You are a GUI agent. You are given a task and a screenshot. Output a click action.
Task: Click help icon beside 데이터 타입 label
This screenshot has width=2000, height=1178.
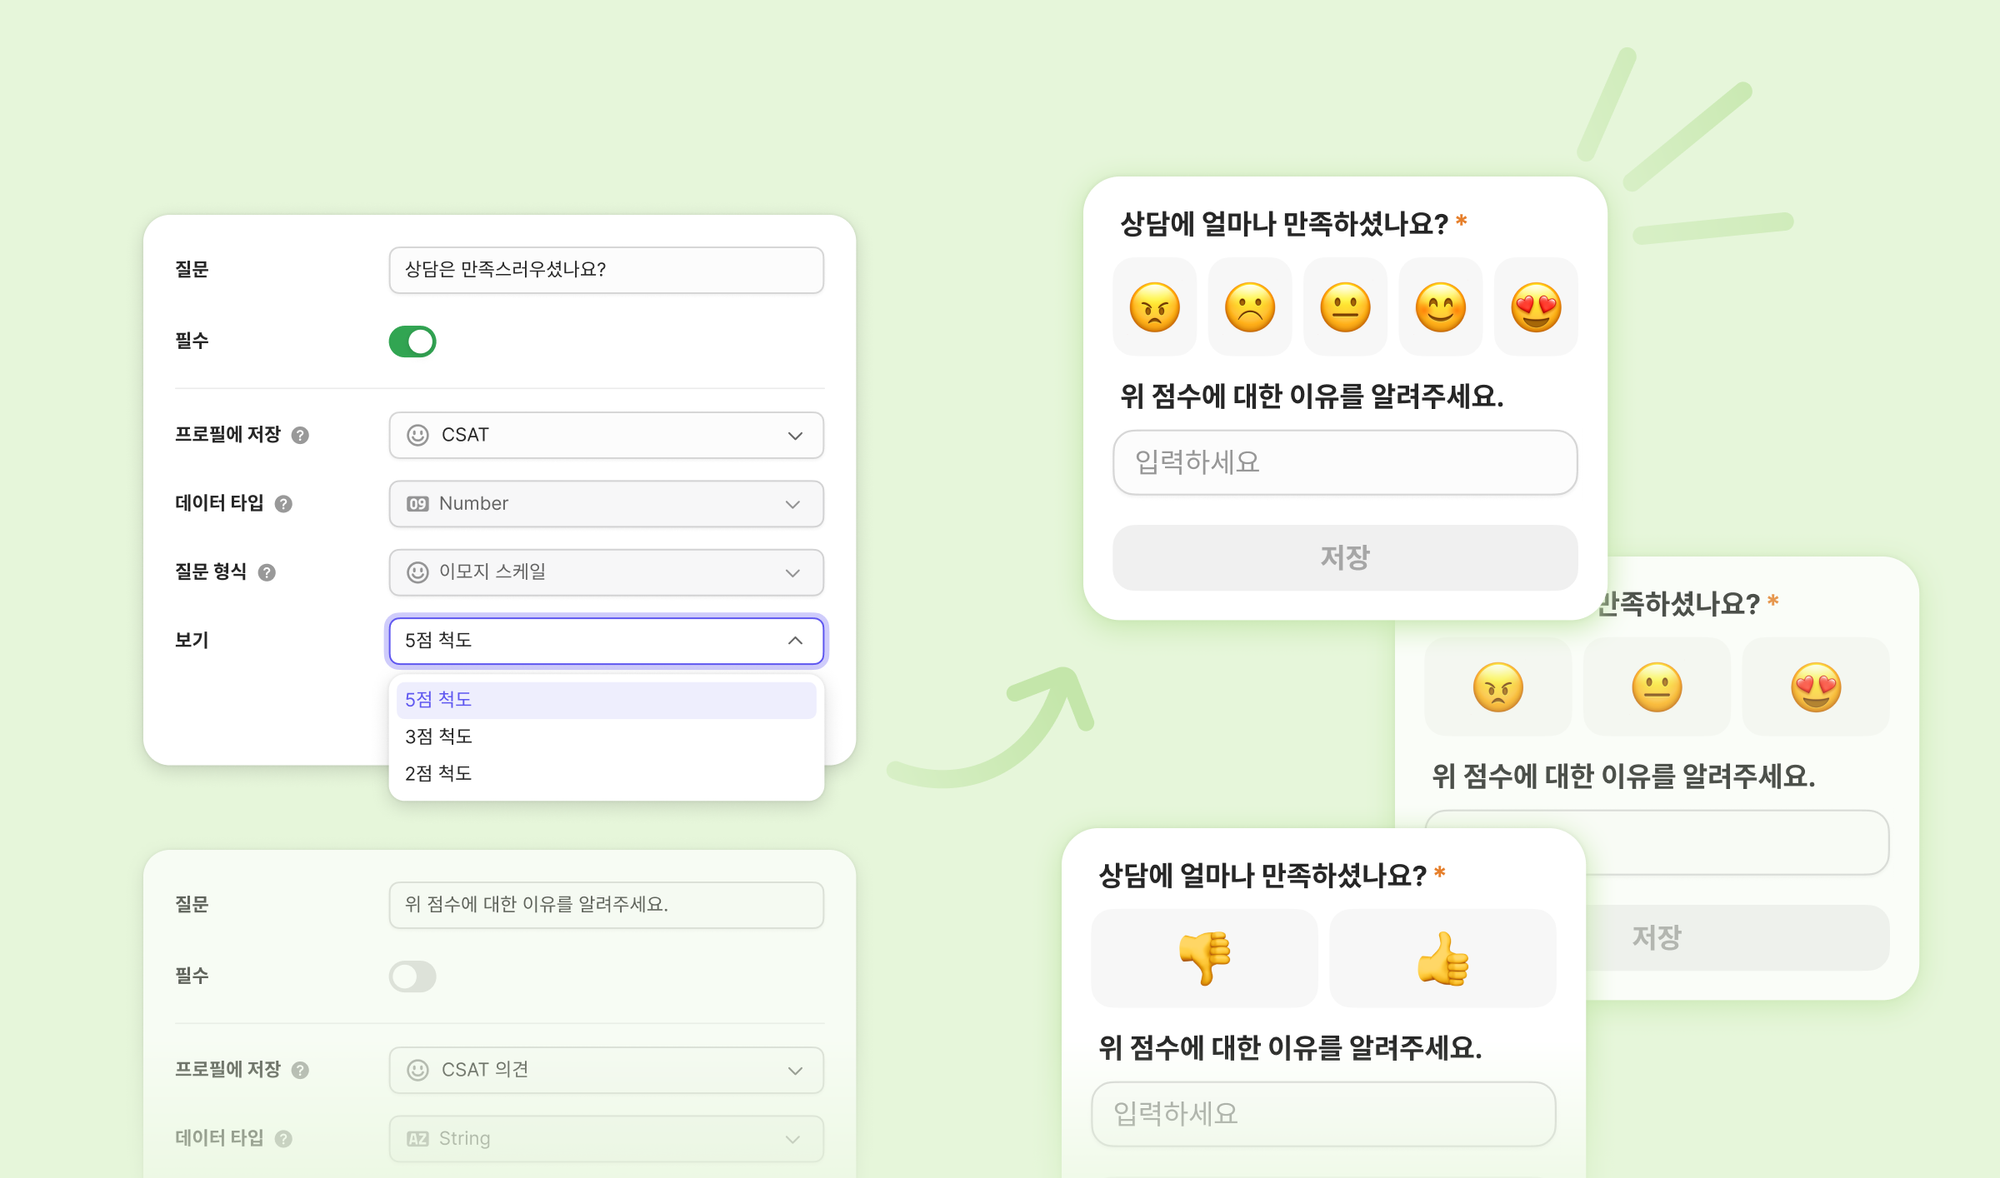click(x=284, y=504)
